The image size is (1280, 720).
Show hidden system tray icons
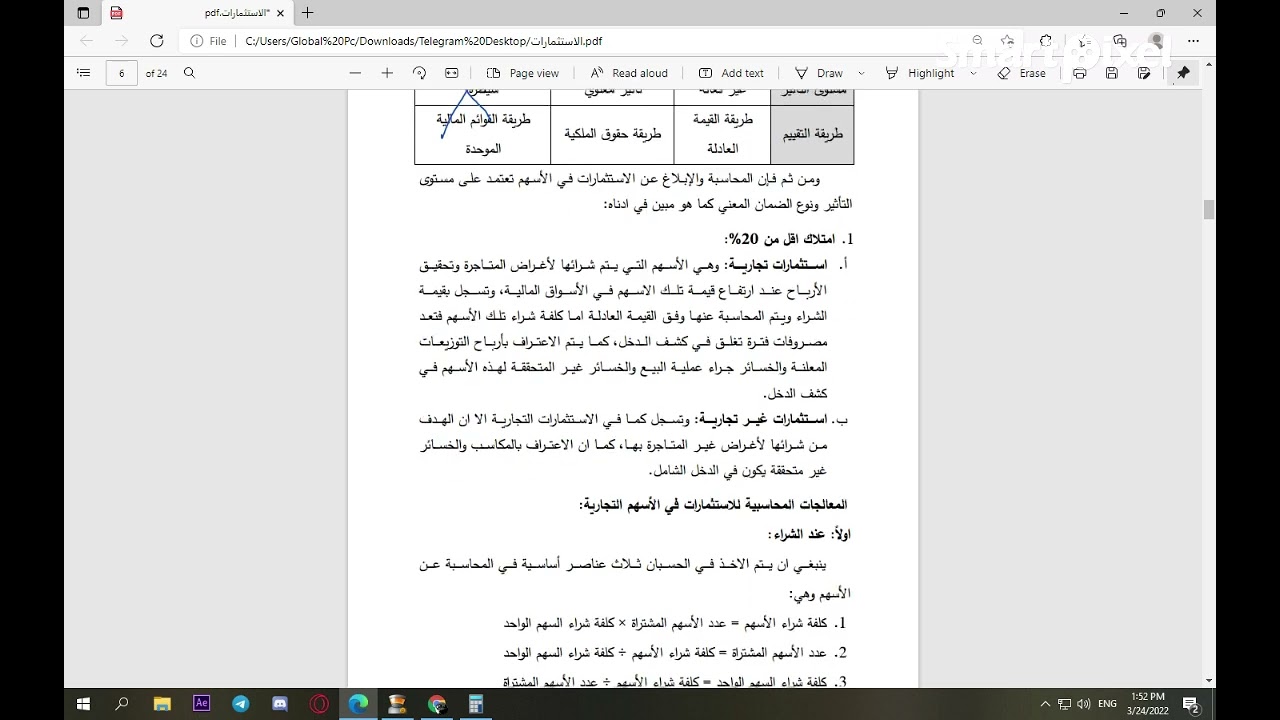(1046, 704)
